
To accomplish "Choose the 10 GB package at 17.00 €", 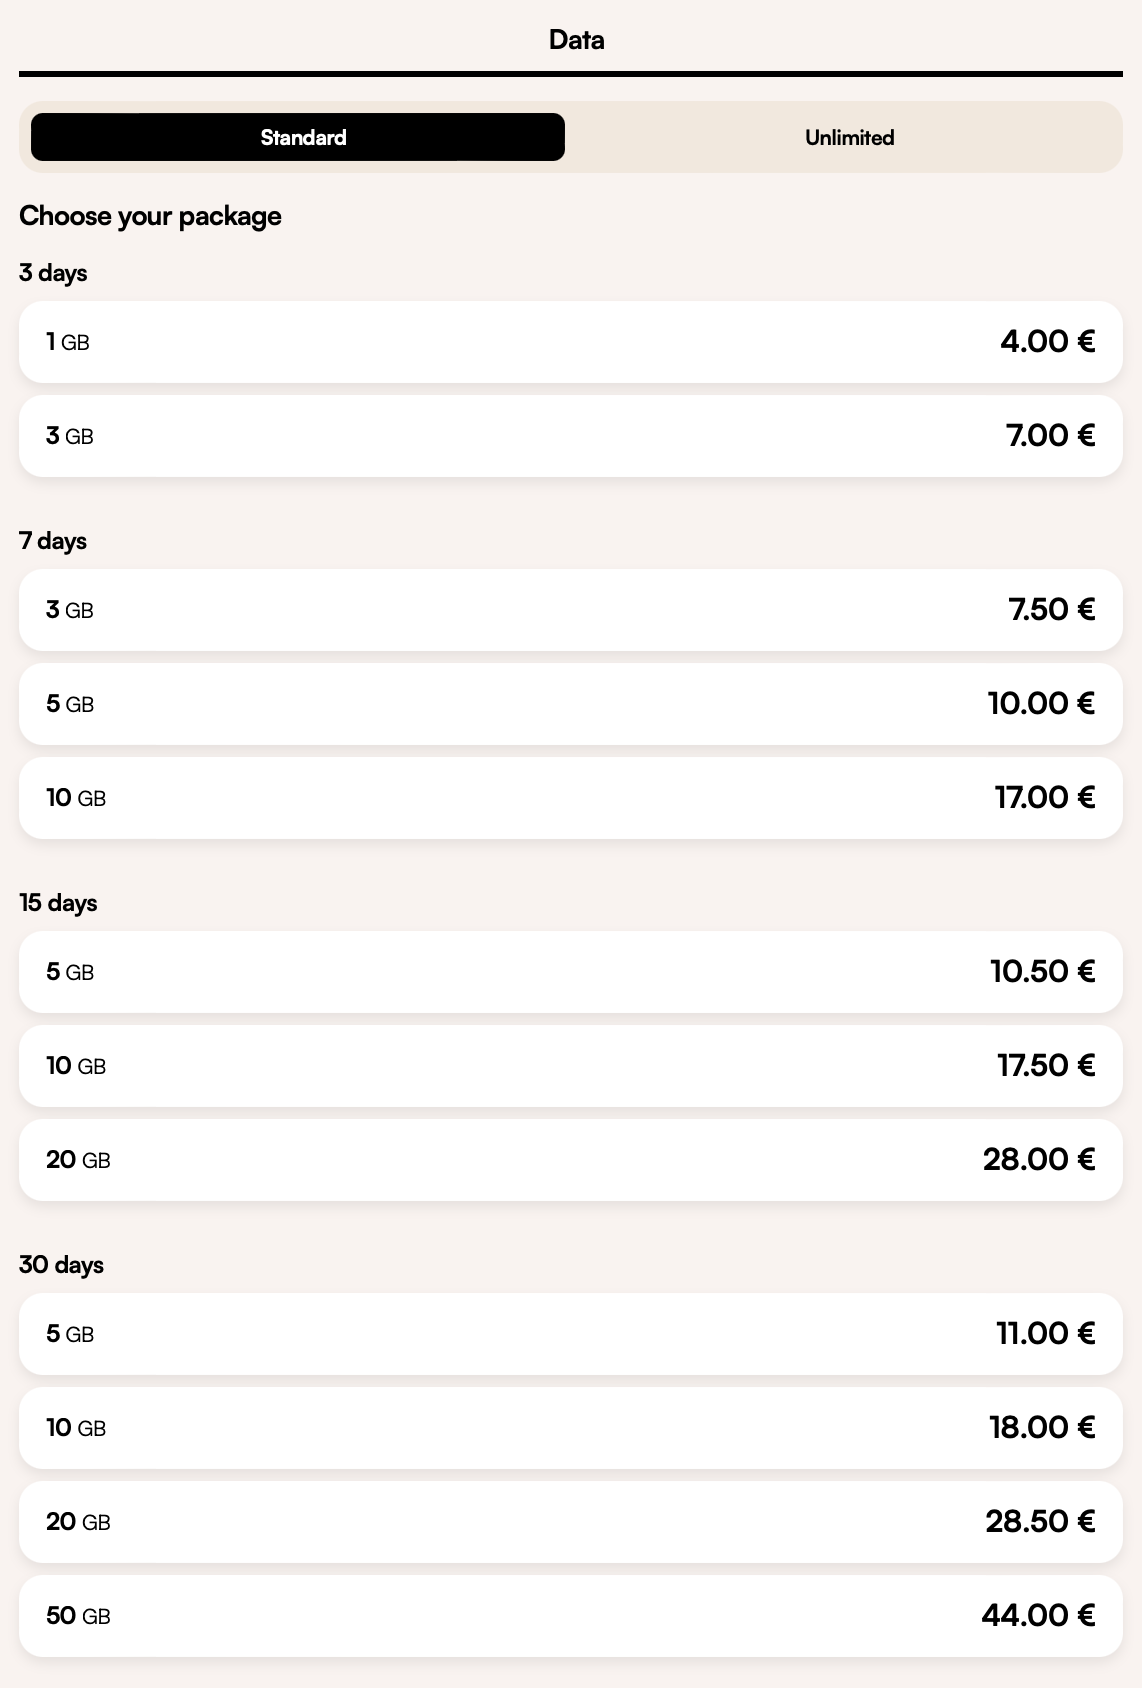I will click(x=570, y=798).
